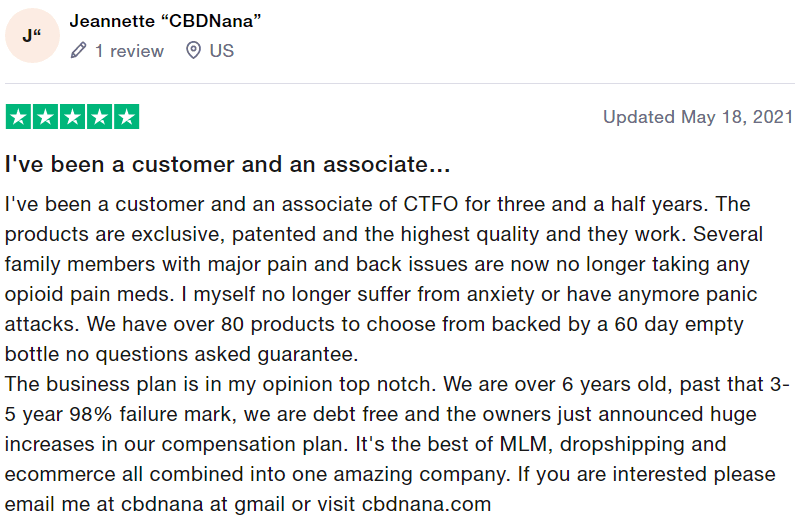Click the first green rating star
The width and height of the screenshot is (802, 517).
[x=18, y=117]
